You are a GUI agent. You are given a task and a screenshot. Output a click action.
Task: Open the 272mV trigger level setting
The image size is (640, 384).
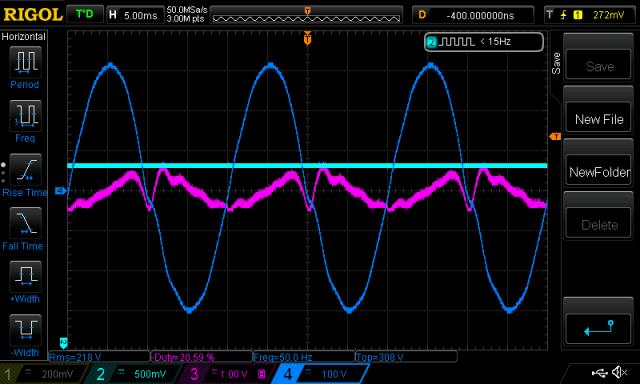591,16
